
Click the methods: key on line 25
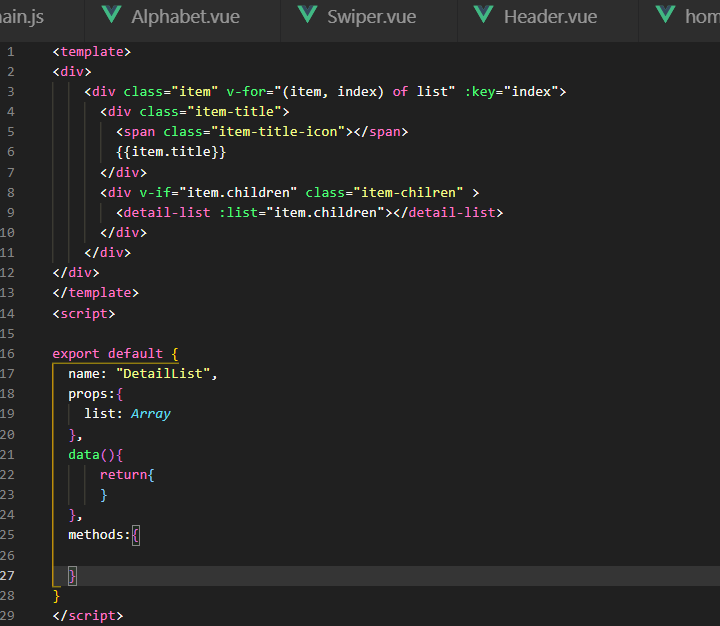99,535
